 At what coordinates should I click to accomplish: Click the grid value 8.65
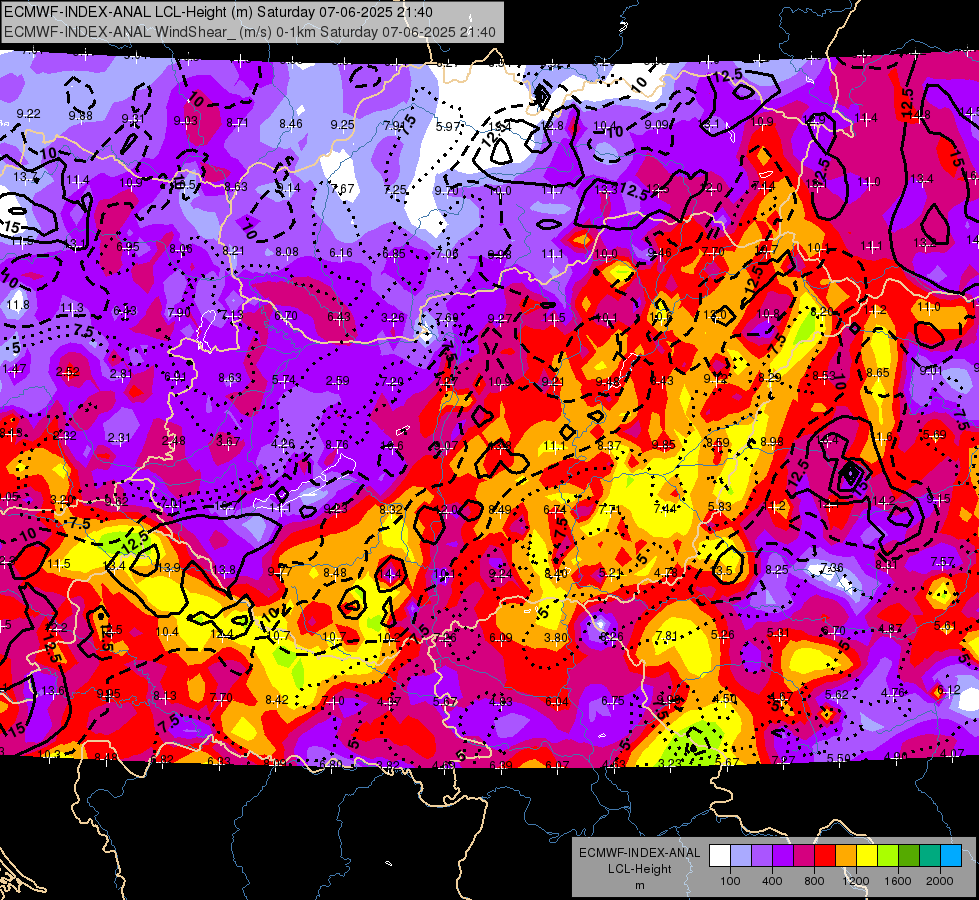click(878, 373)
